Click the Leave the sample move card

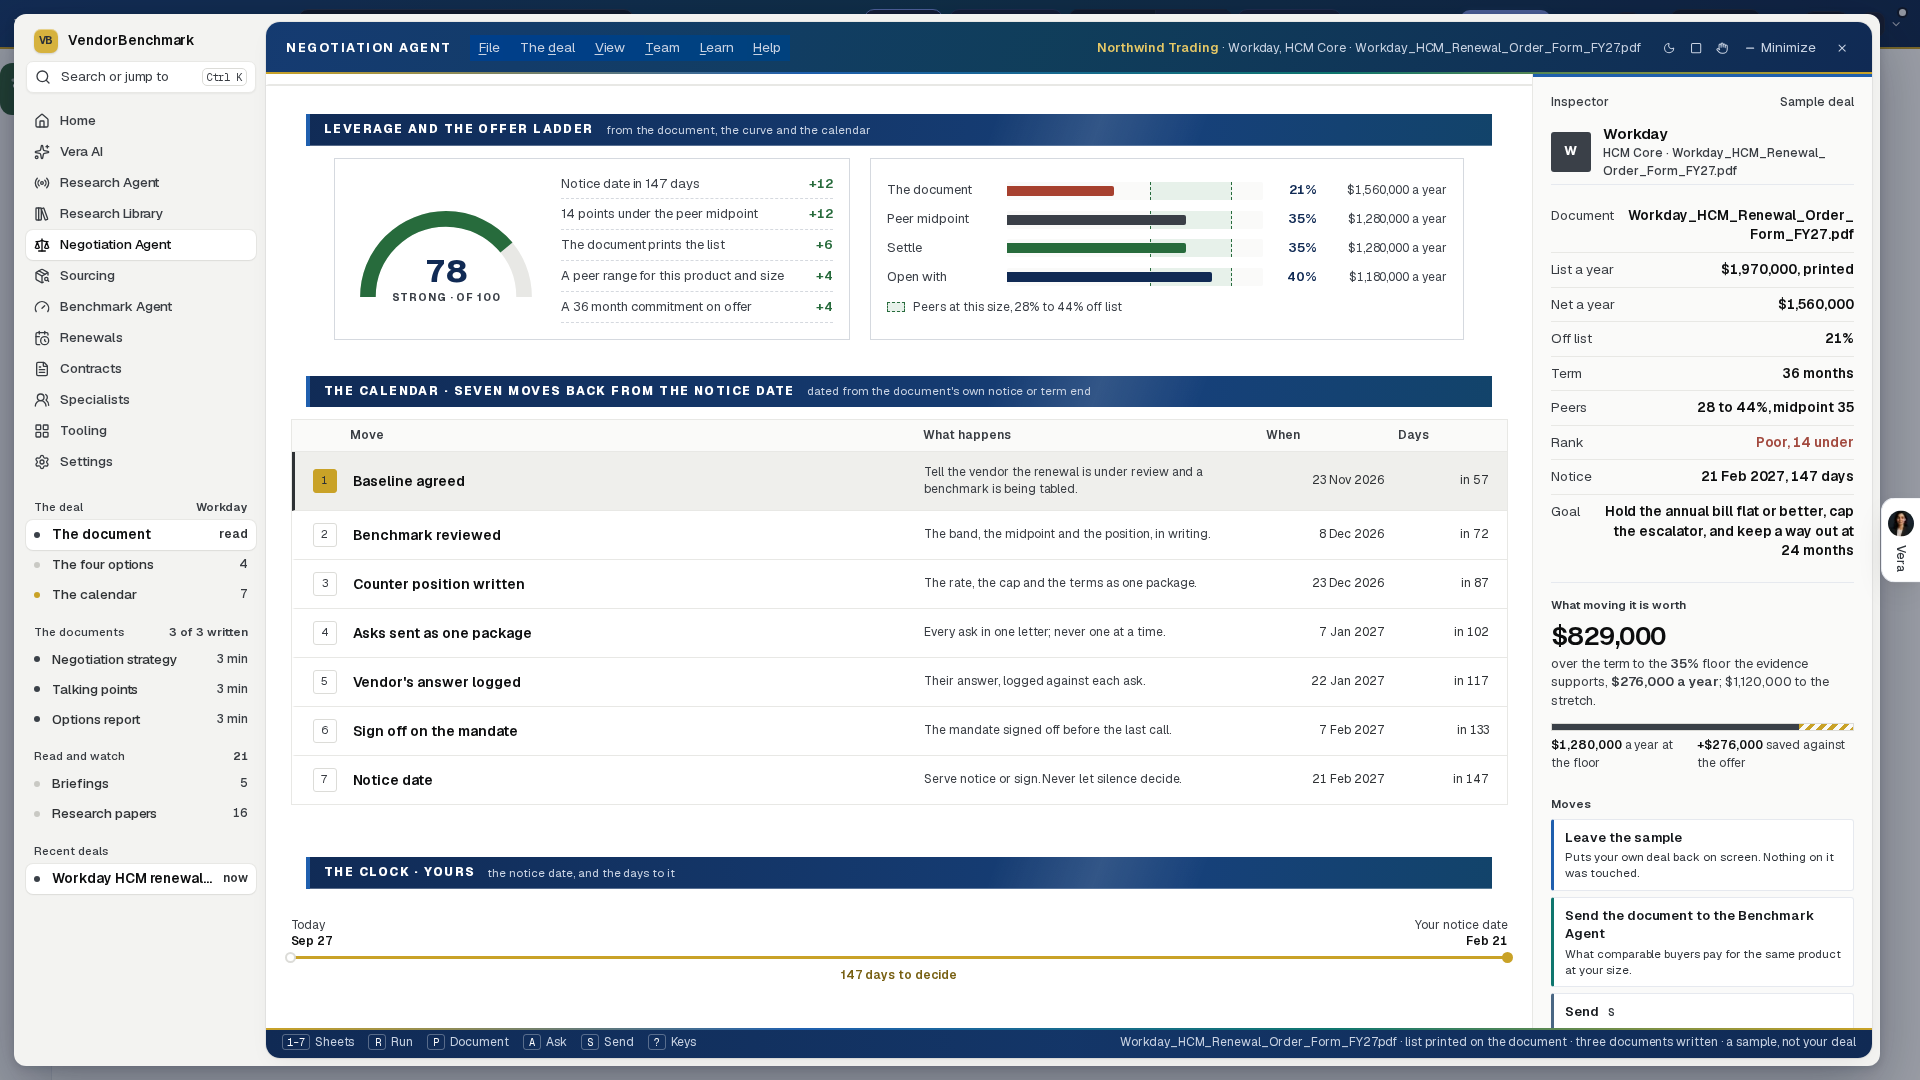point(1702,855)
